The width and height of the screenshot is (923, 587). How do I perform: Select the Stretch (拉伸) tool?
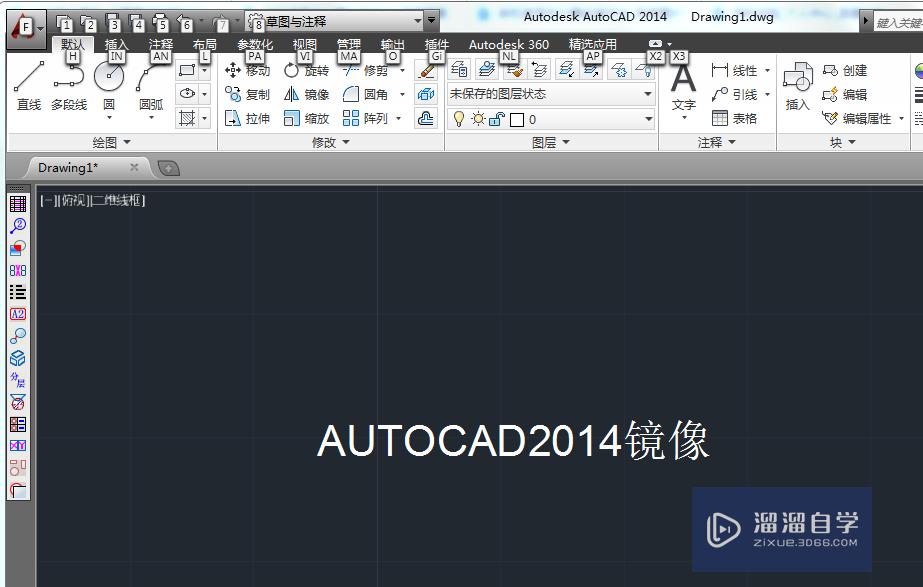click(x=248, y=117)
